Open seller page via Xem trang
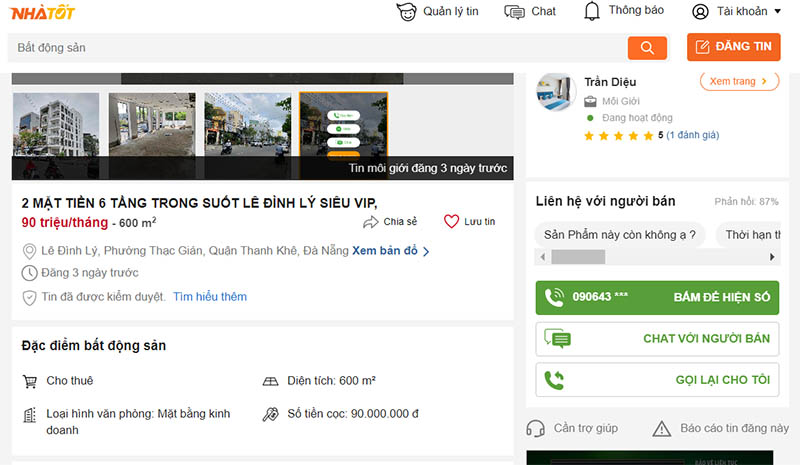 pyautogui.click(x=738, y=81)
